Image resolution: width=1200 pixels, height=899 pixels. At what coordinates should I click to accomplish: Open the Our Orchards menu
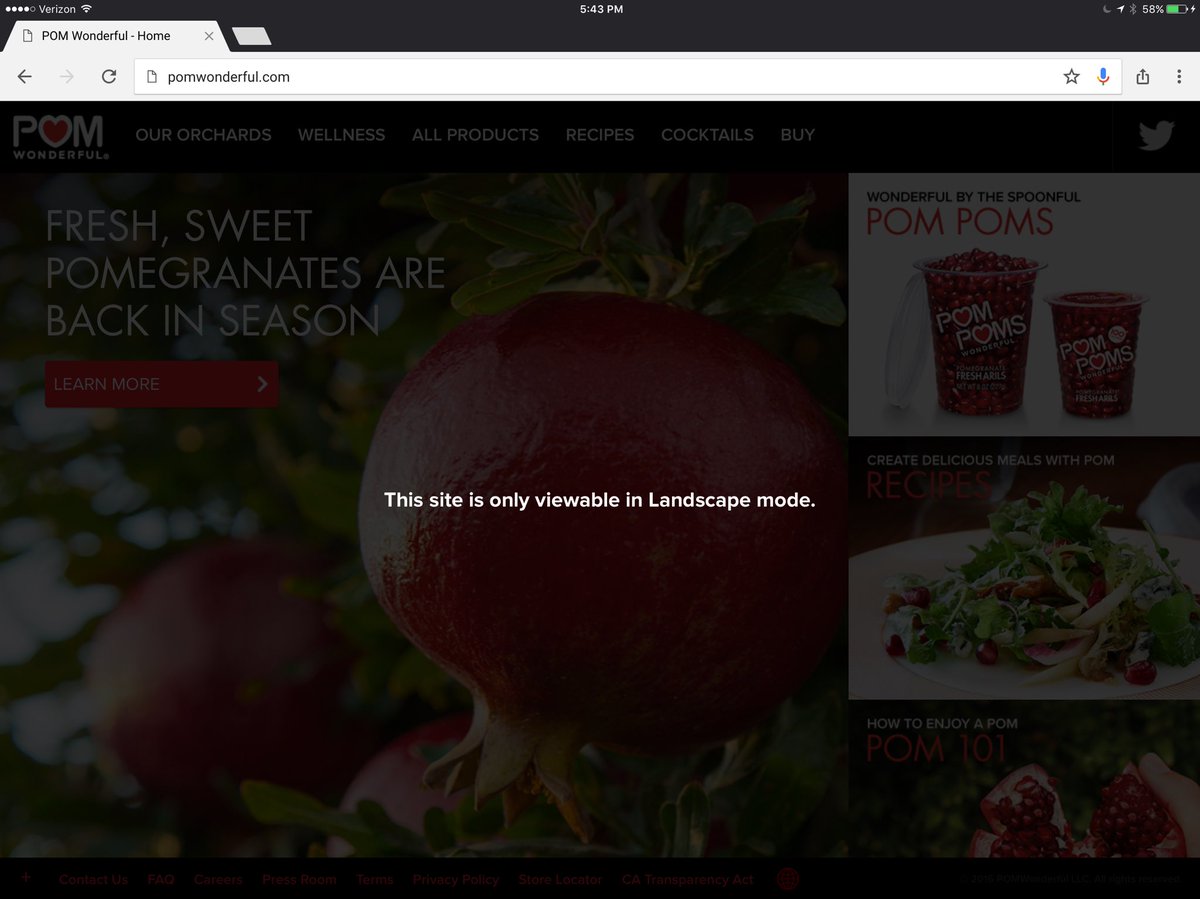pos(203,135)
